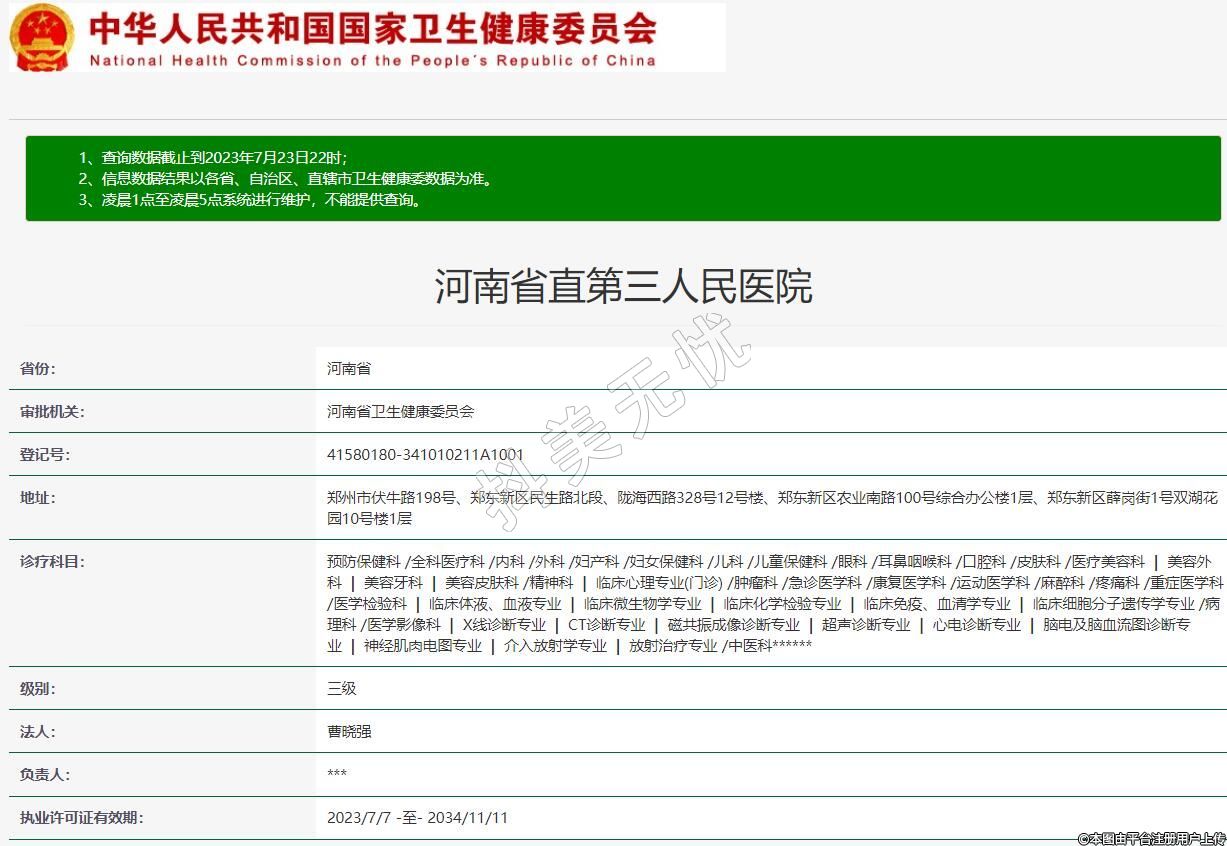Viewport: 1227px width, 846px height.
Task: Click the first notice about query data cutoff
Action: click(x=213, y=158)
